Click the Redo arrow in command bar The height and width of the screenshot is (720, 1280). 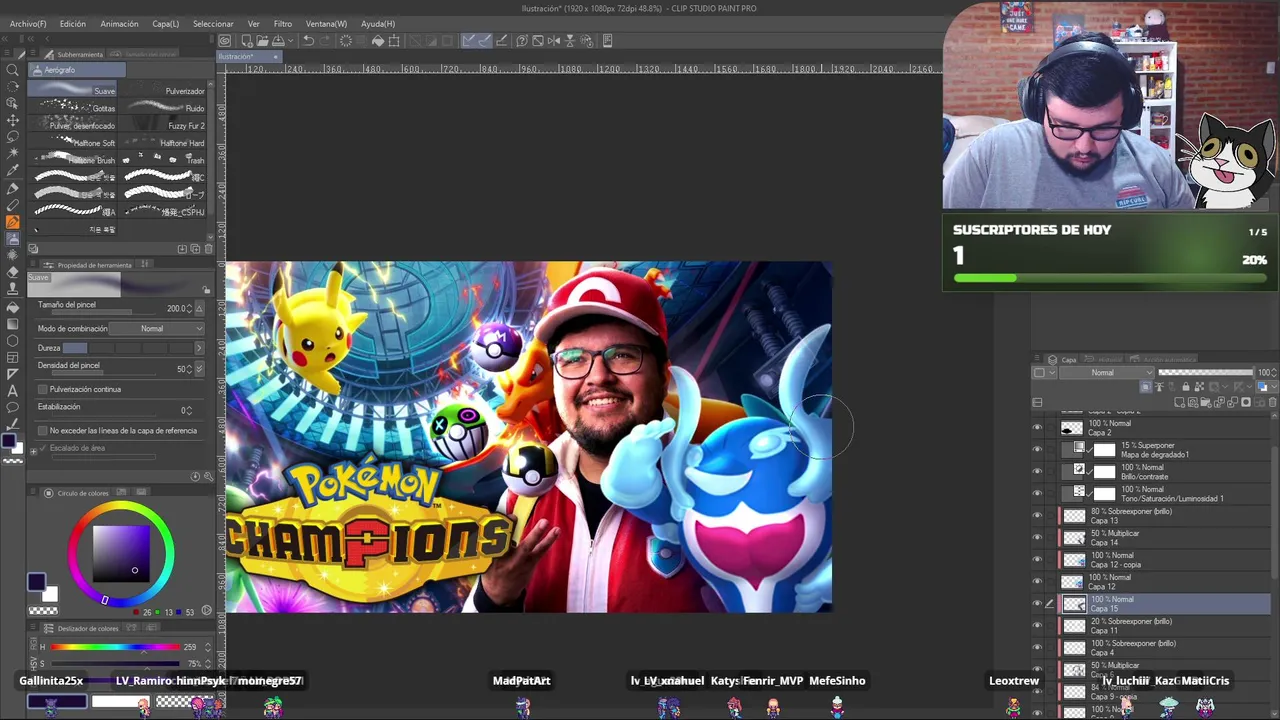(326, 41)
